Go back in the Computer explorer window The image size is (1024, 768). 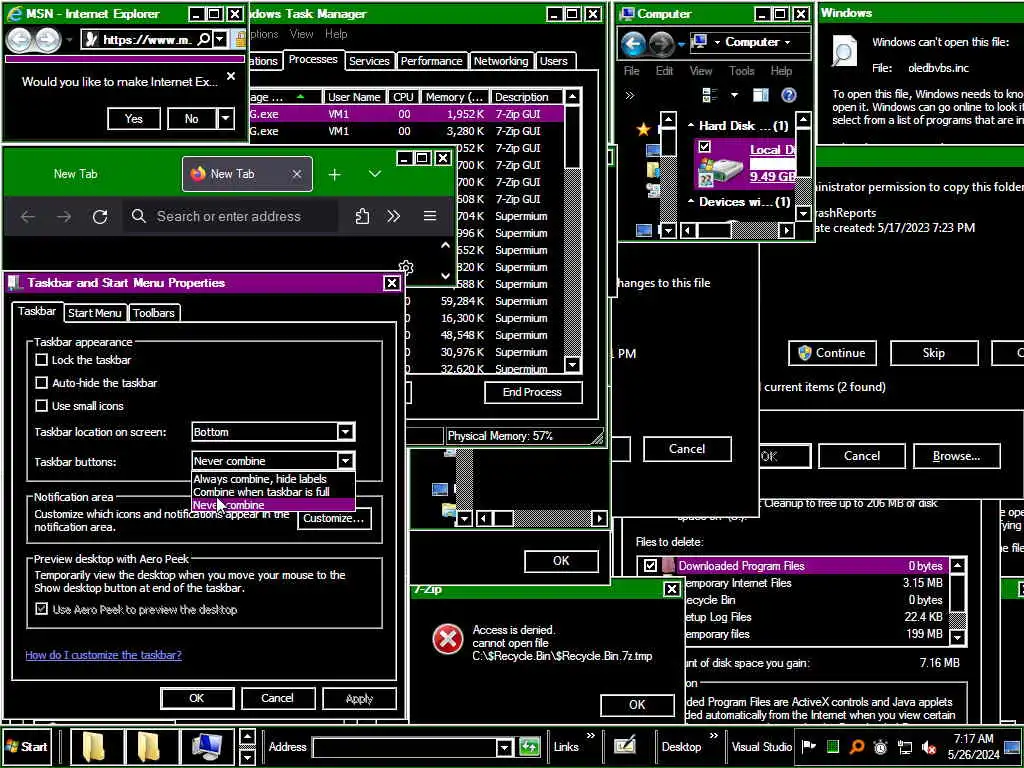click(633, 44)
